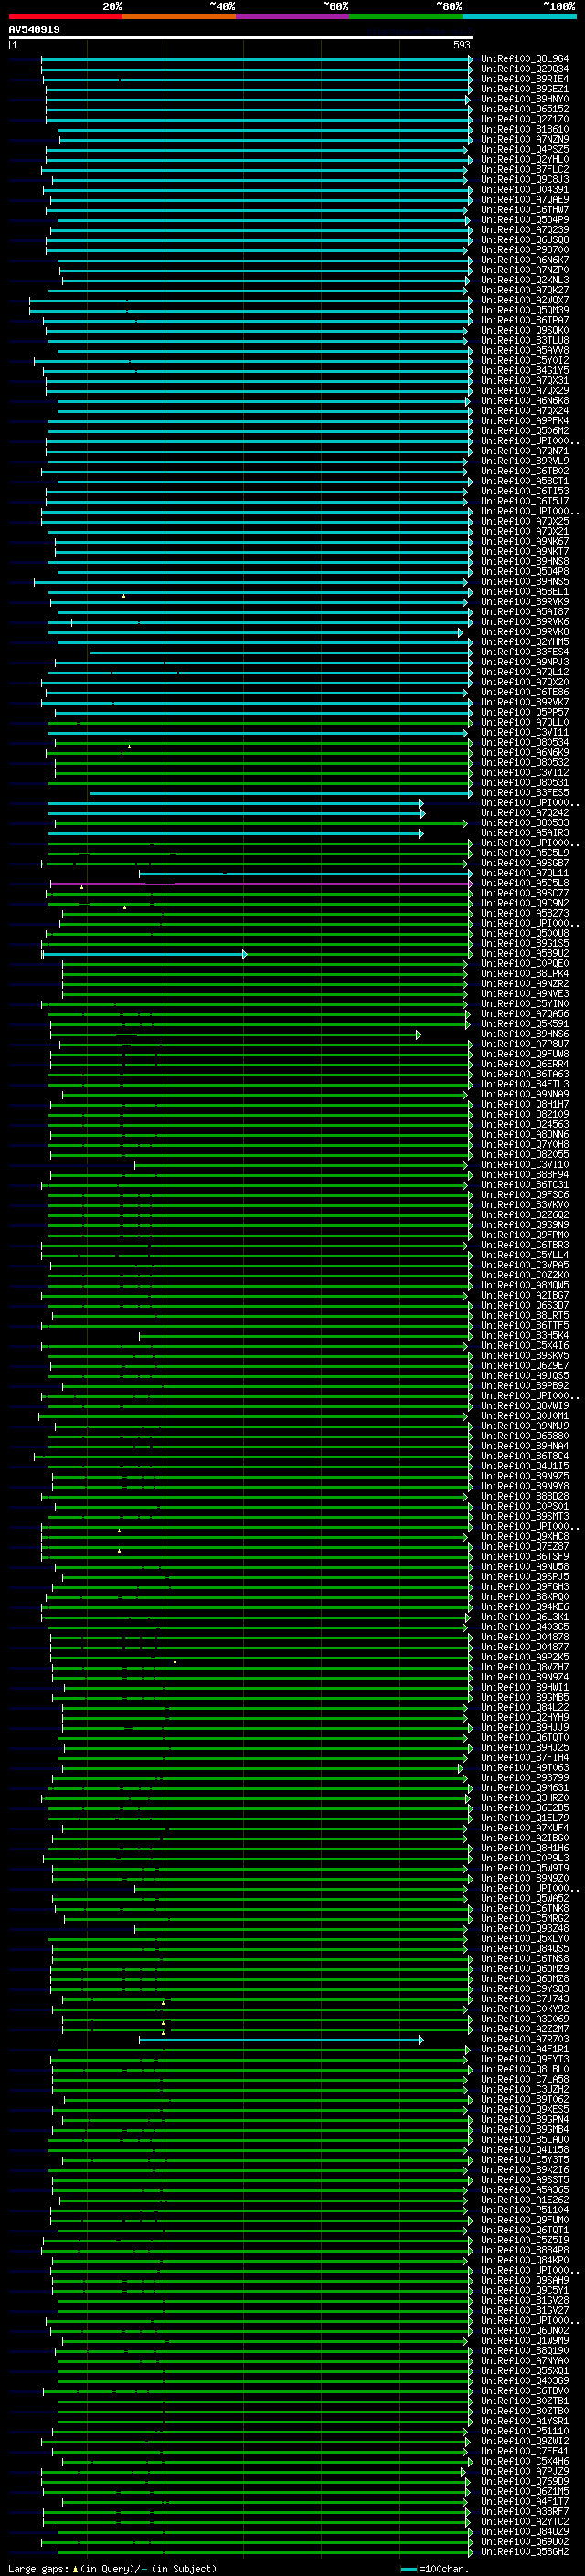Open hit label UniRef100_C3VI10
This screenshot has height=2576, width=585.
(x=525, y=1165)
